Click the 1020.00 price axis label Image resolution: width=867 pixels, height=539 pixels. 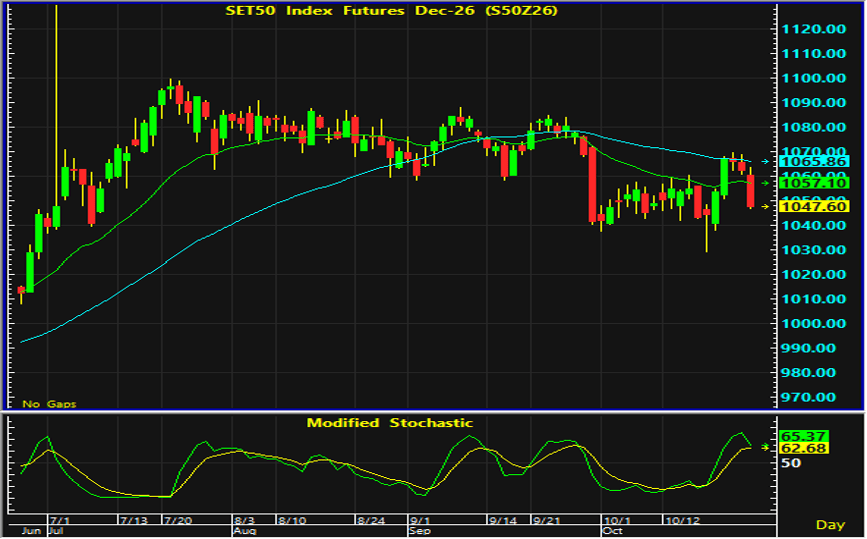[x=813, y=274]
